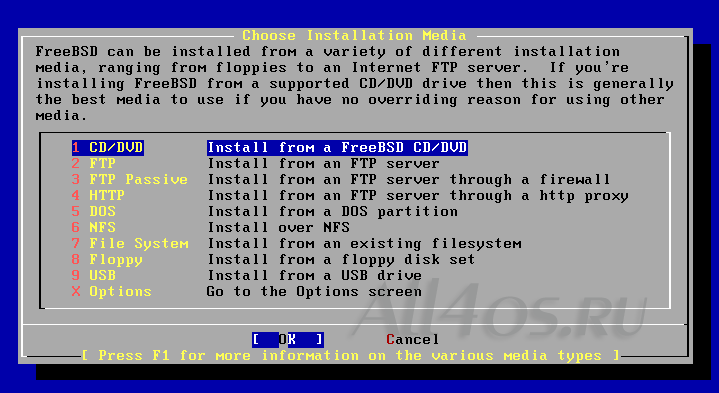
Task: Click 'Install from a DOS partition' text
Action: [333, 212]
